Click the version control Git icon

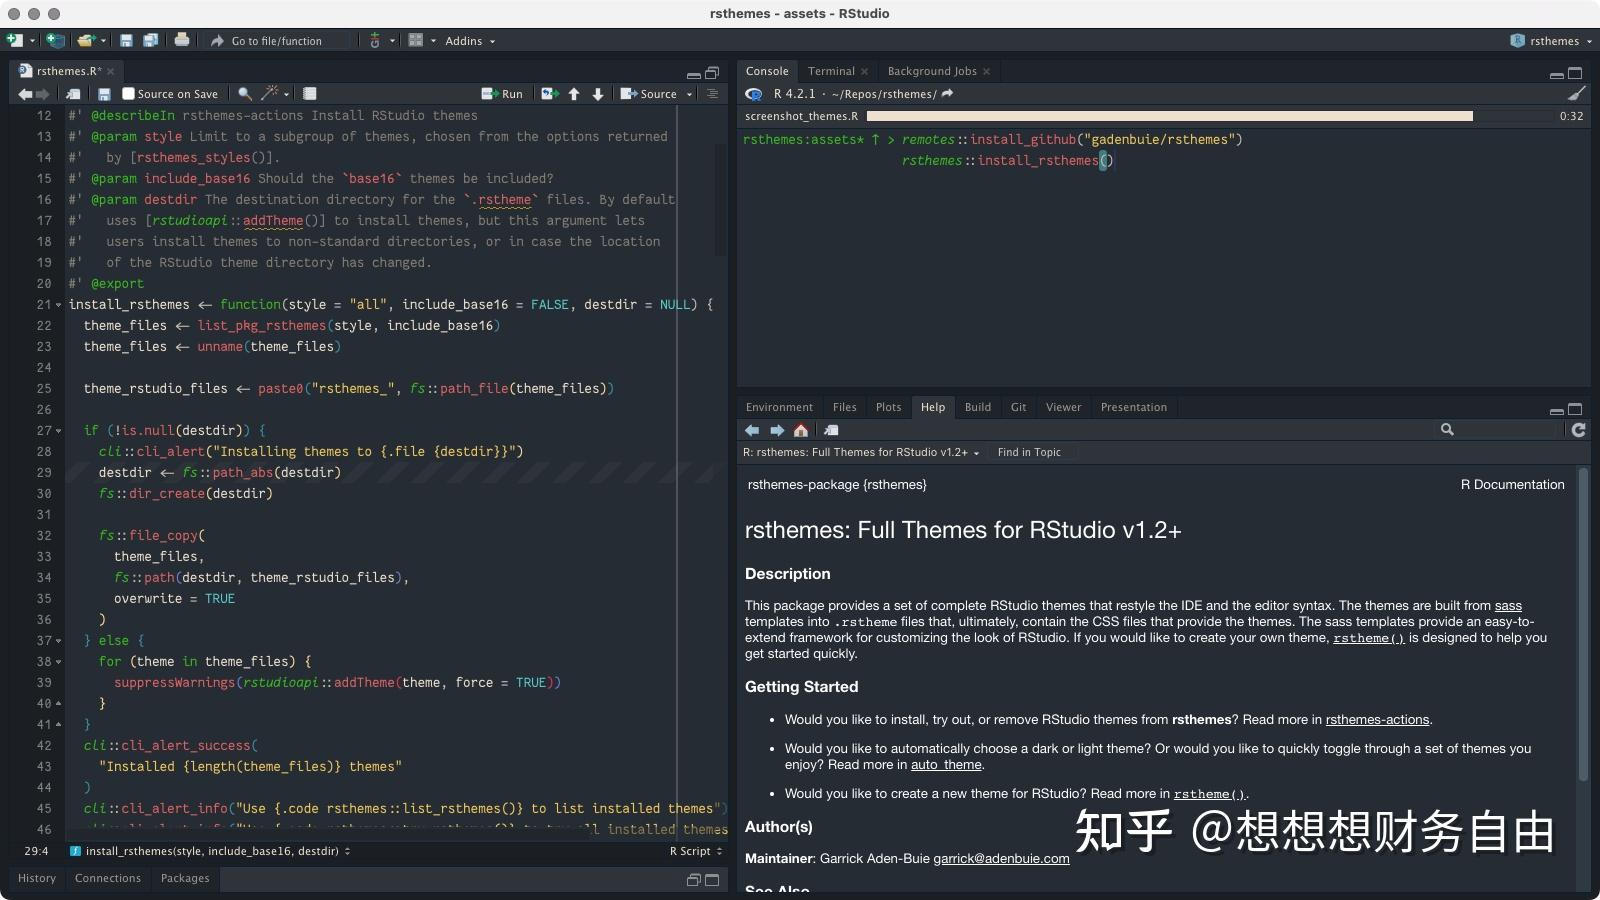point(375,40)
